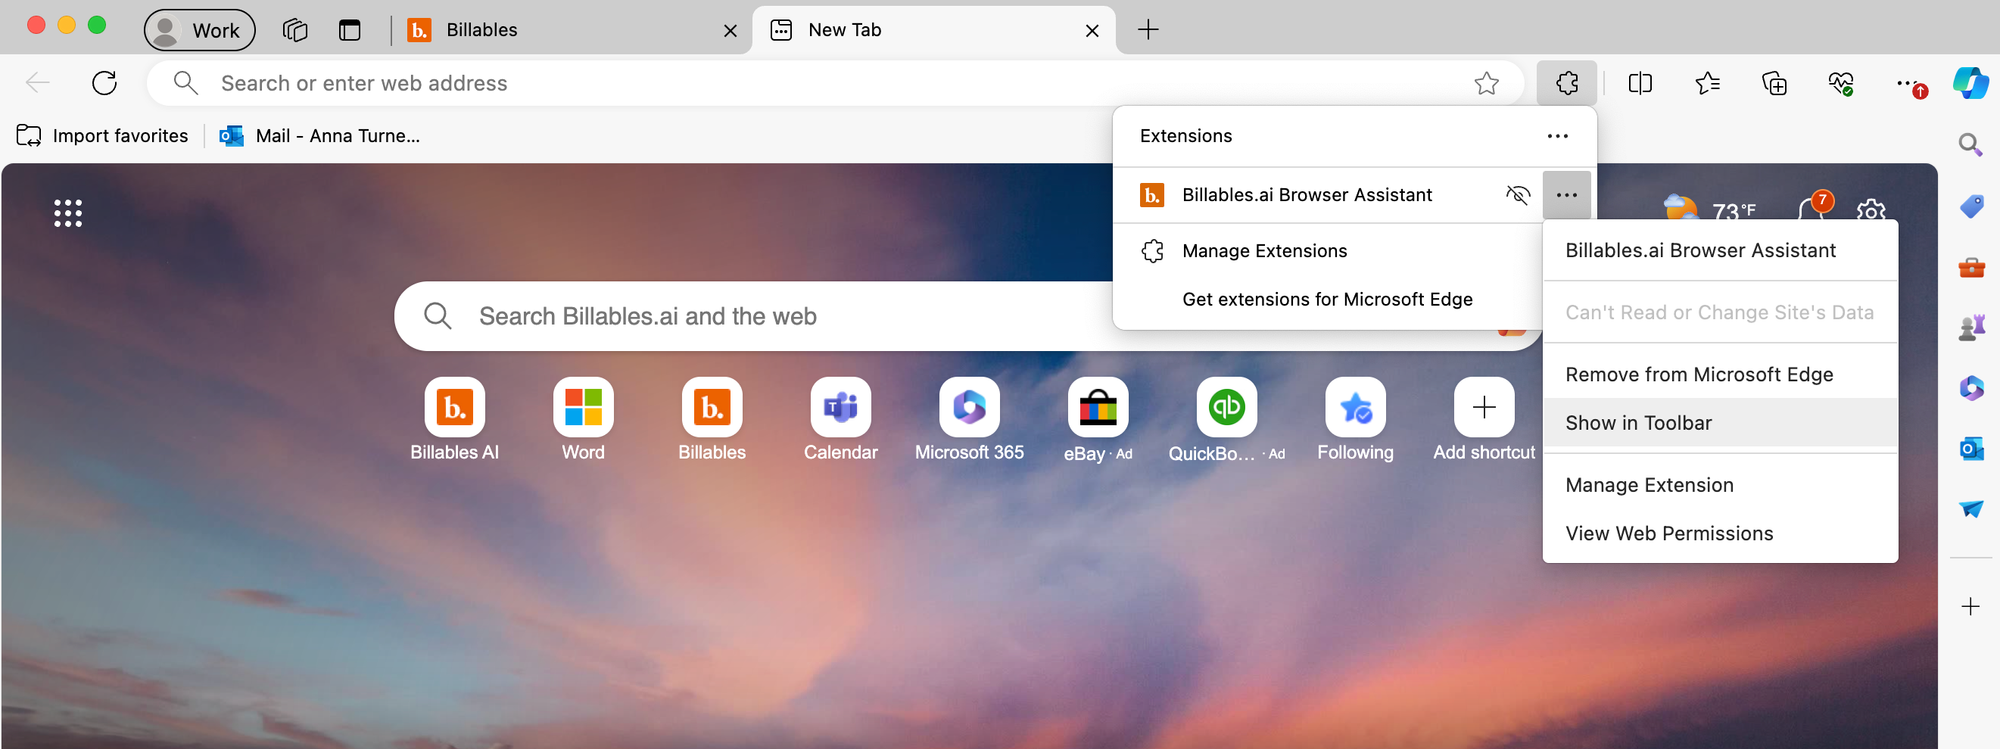Launch the Microsoft 365 shortcut tile

click(969, 408)
